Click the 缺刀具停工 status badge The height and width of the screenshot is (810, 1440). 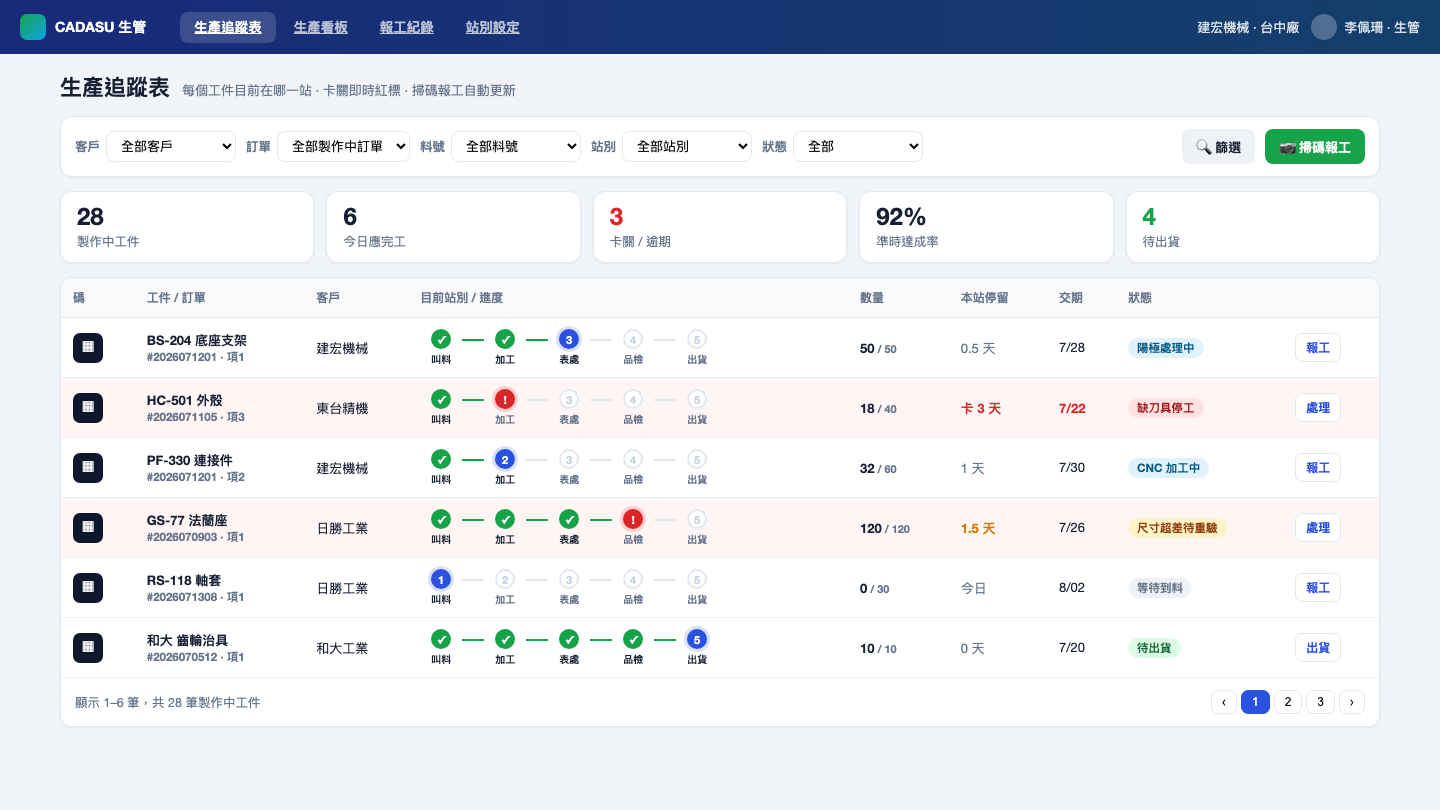pos(1165,408)
